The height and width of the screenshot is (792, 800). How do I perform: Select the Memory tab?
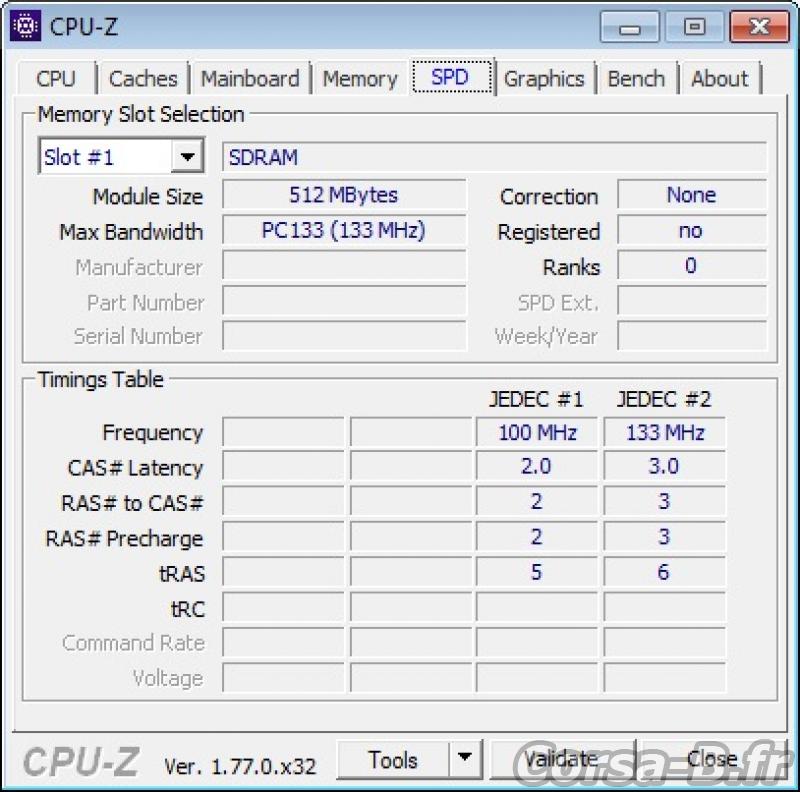pyautogui.click(x=360, y=79)
